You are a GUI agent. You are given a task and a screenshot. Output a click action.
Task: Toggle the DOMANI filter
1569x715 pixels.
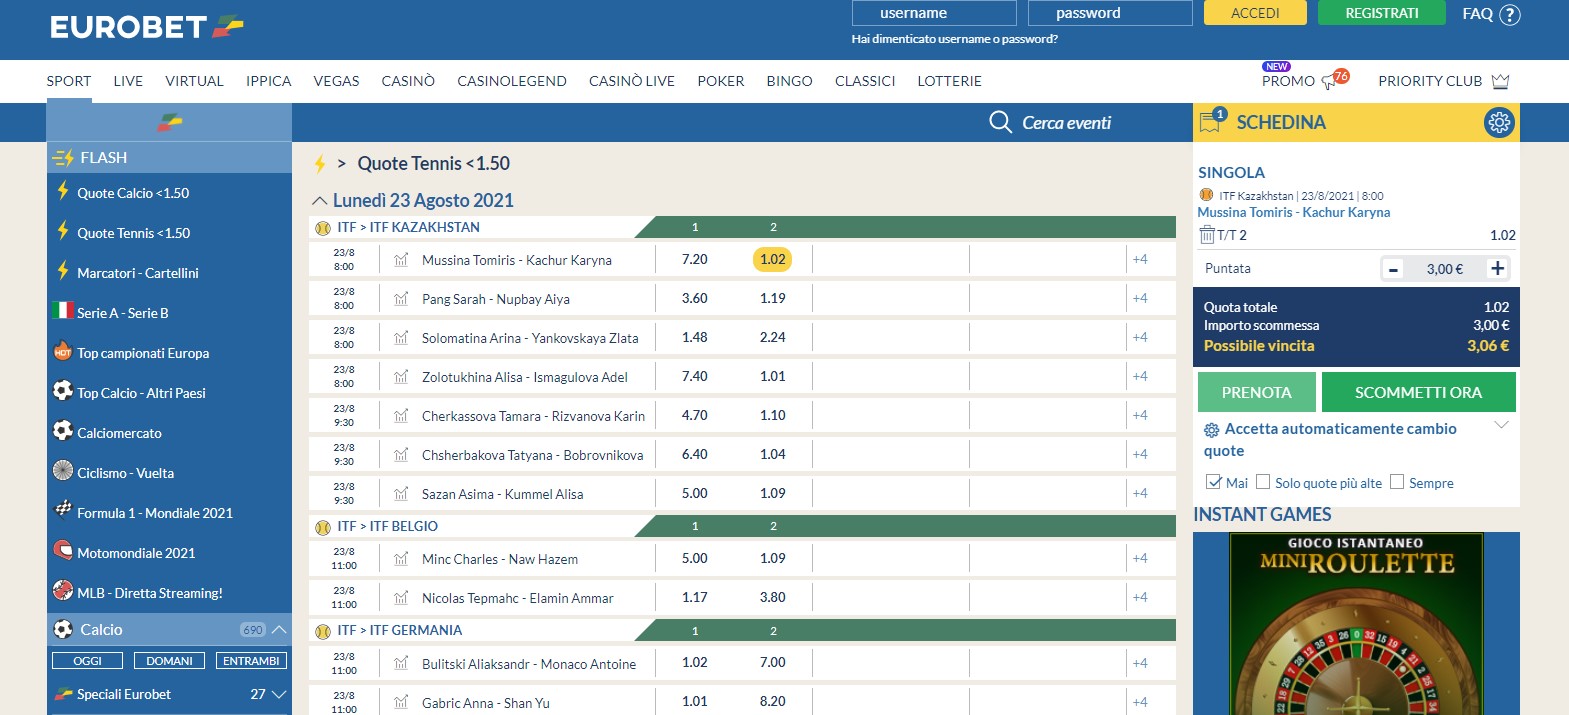click(169, 661)
